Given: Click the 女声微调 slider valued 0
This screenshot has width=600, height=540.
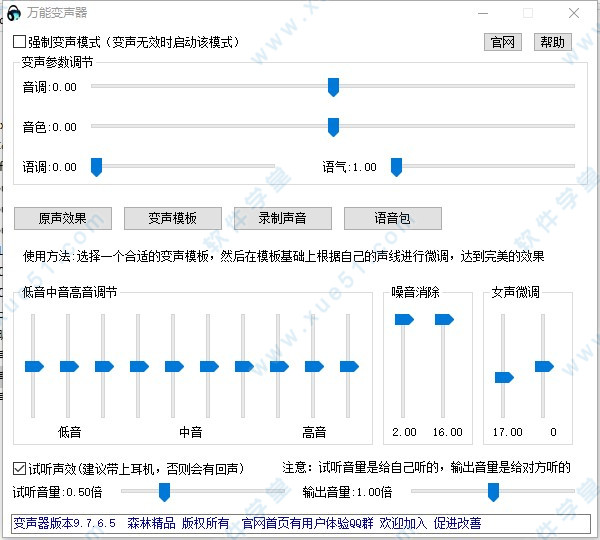Looking at the screenshot, I should click(544, 367).
